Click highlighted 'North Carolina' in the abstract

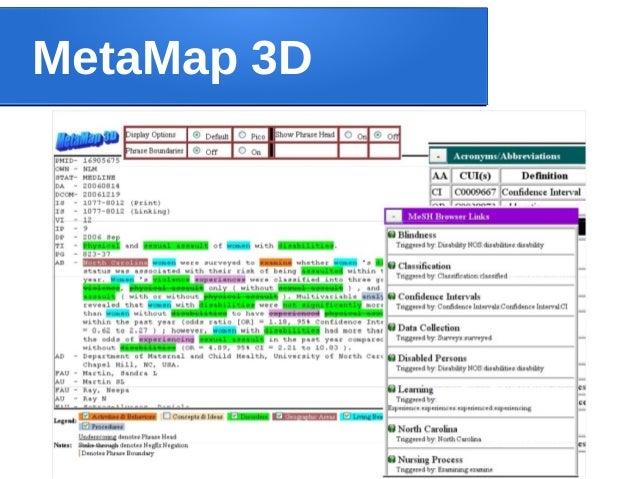[x=115, y=262]
